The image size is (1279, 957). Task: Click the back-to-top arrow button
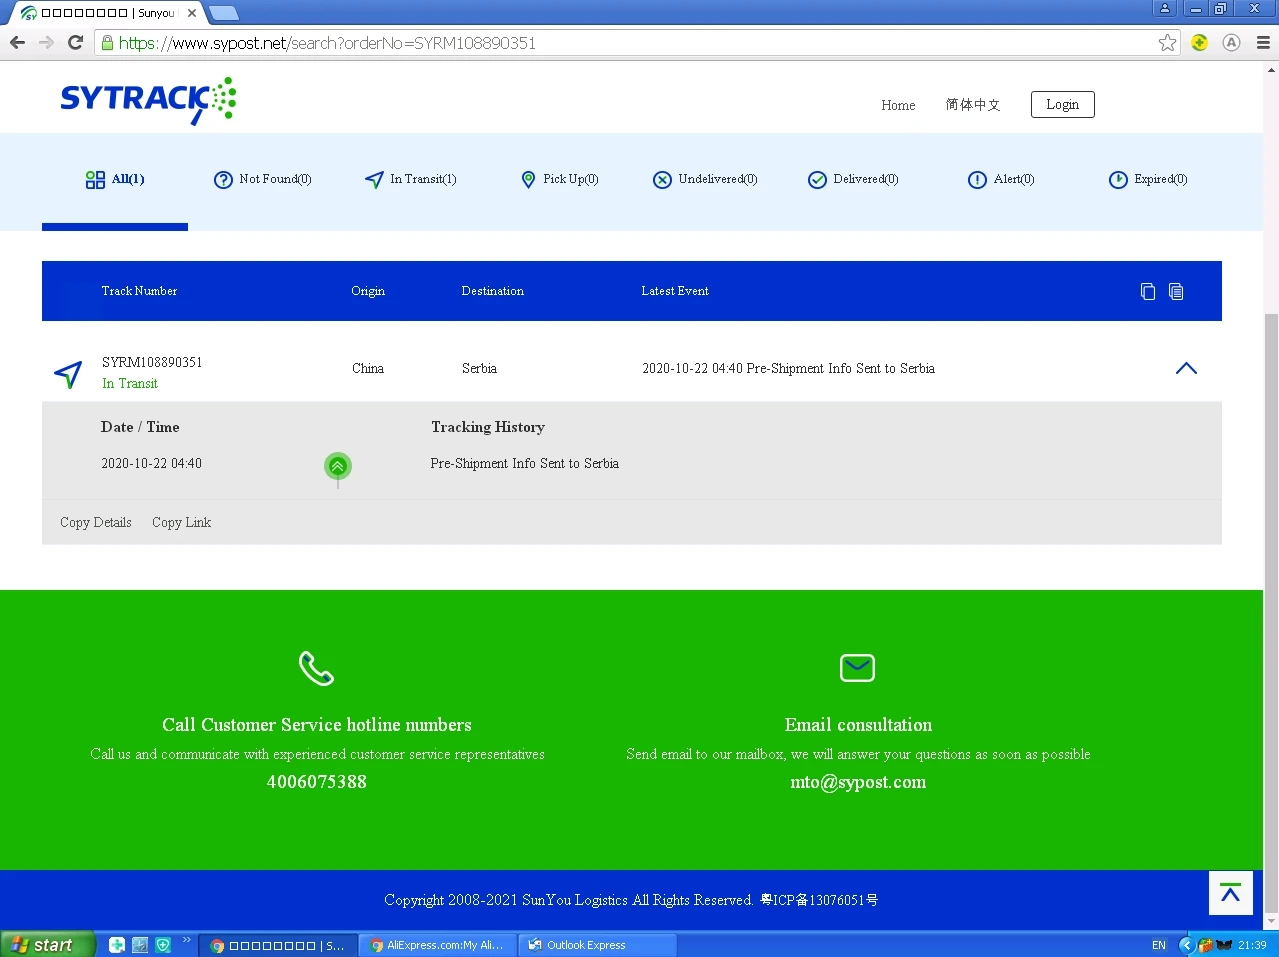pyautogui.click(x=1230, y=893)
